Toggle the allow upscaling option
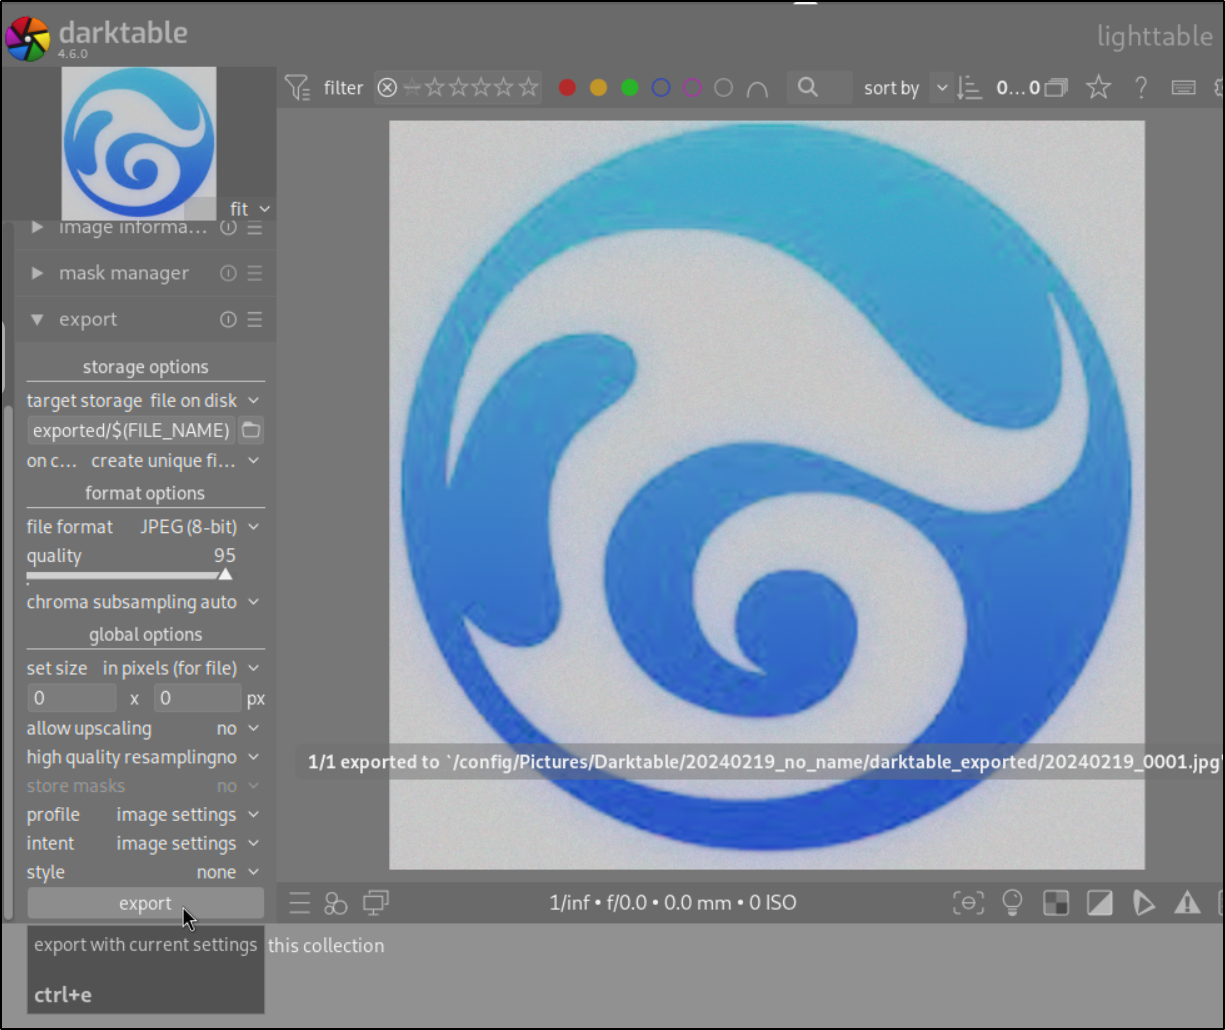1225x1030 pixels. tap(145, 729)
